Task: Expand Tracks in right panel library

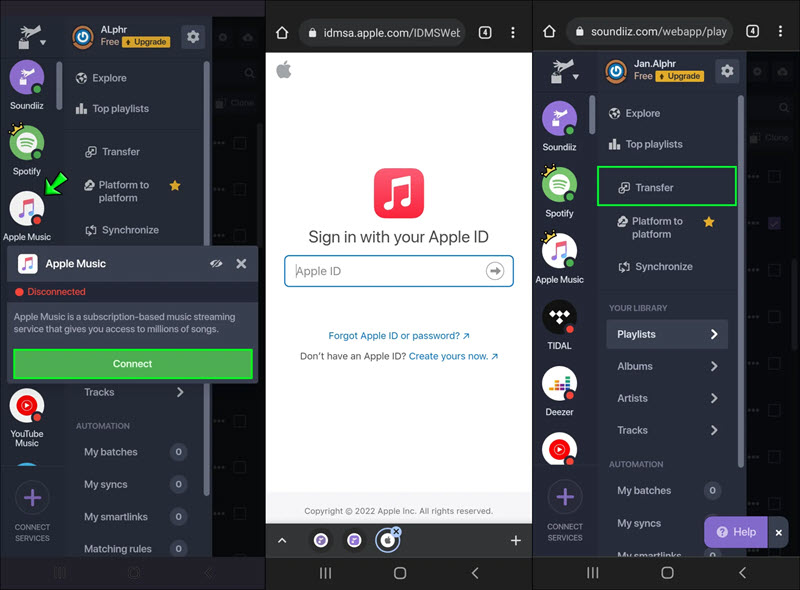Action: (x=667, y=430)
